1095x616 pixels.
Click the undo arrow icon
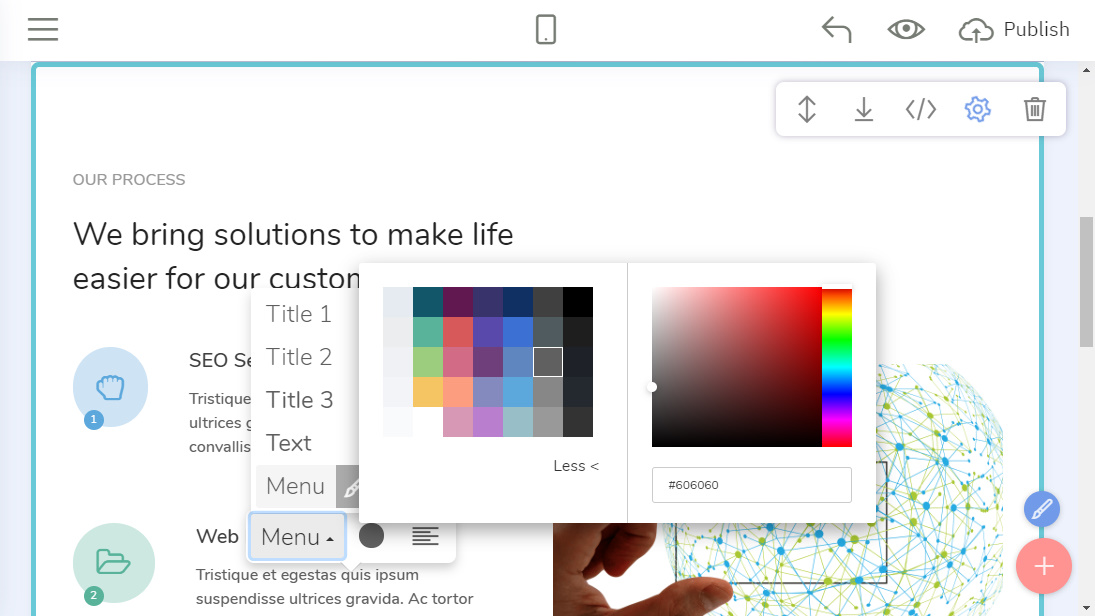(x=836, y=30)
